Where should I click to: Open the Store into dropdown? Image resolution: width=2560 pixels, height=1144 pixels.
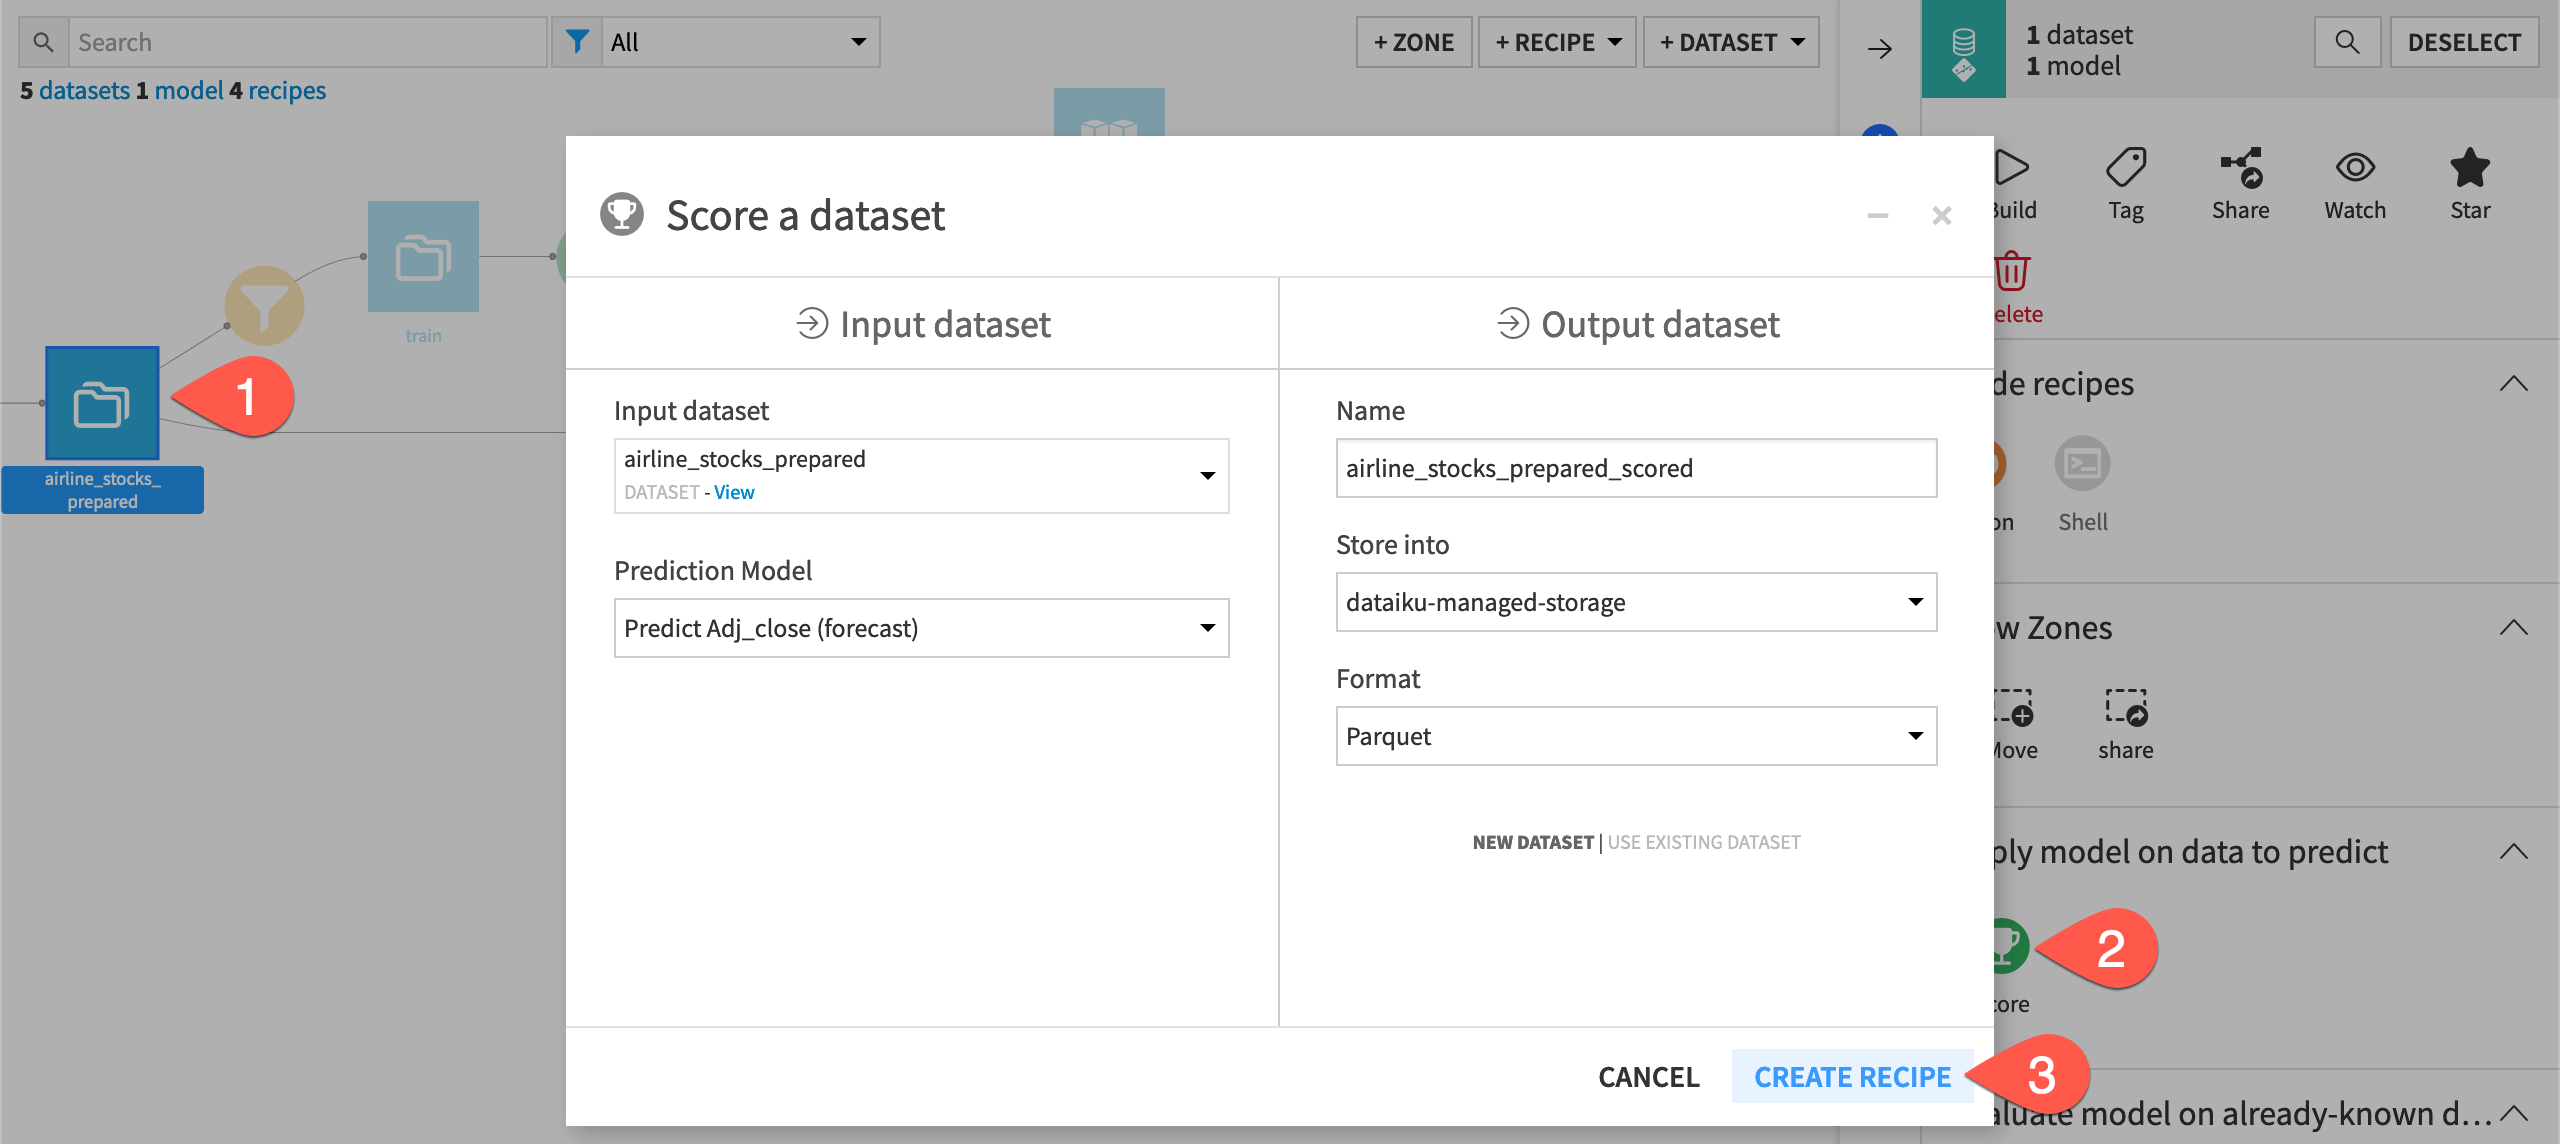point(1636,602)
